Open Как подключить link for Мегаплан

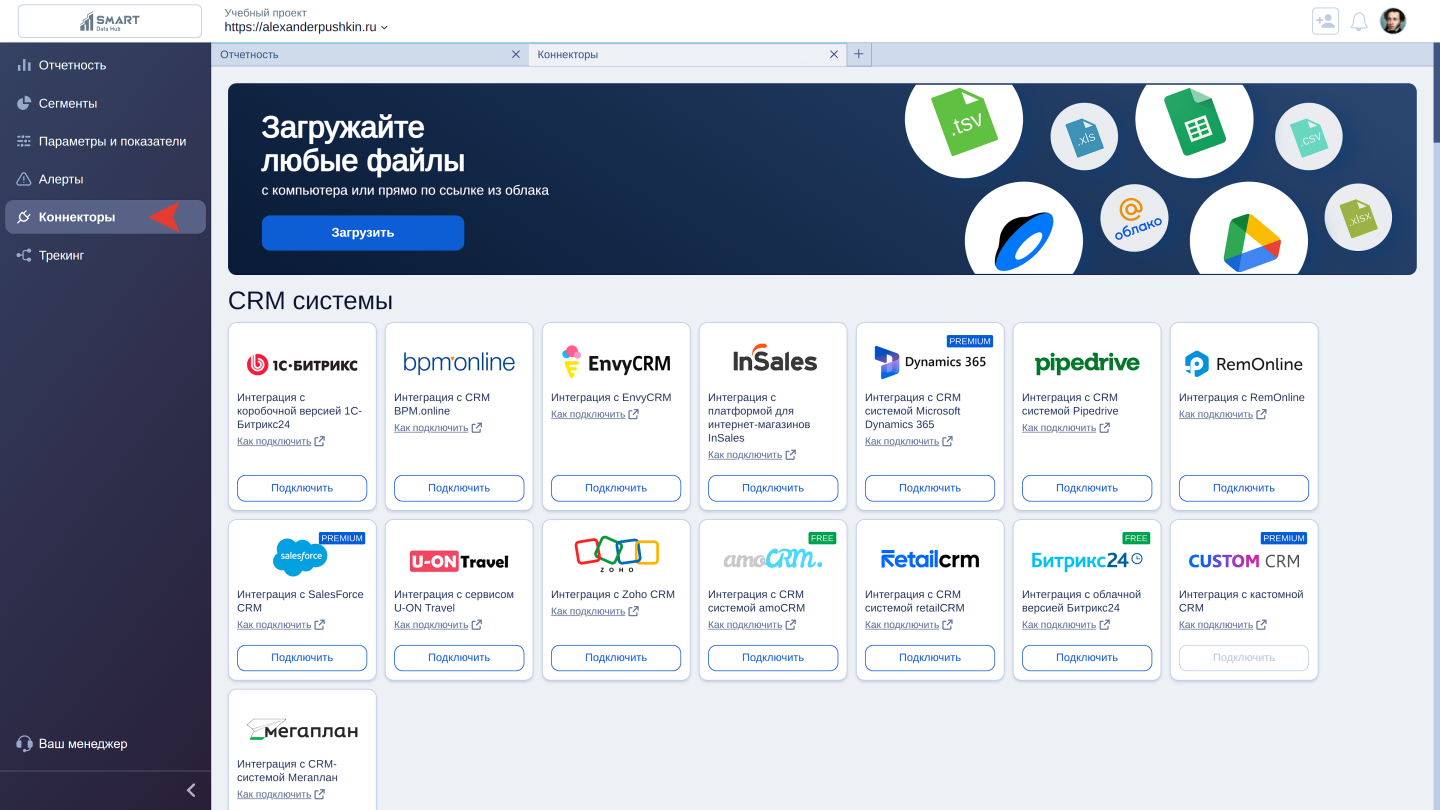tap(281, 795)
